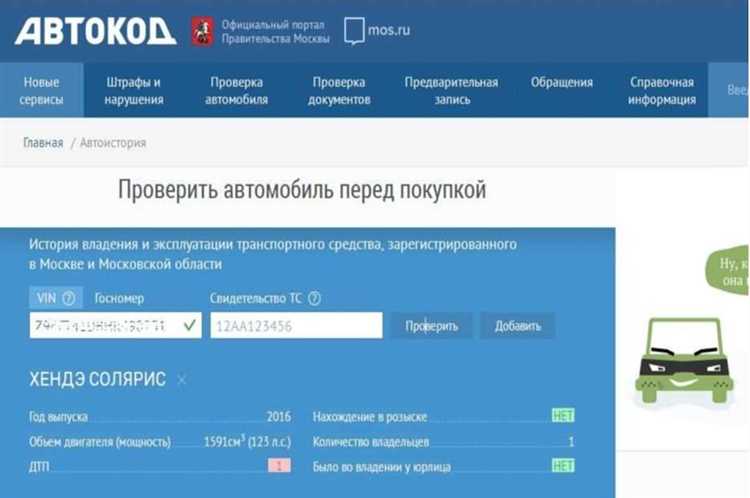Click the Свидетельство ТС help question icon
The image size is (750, 498).
[x=314, y=299]
